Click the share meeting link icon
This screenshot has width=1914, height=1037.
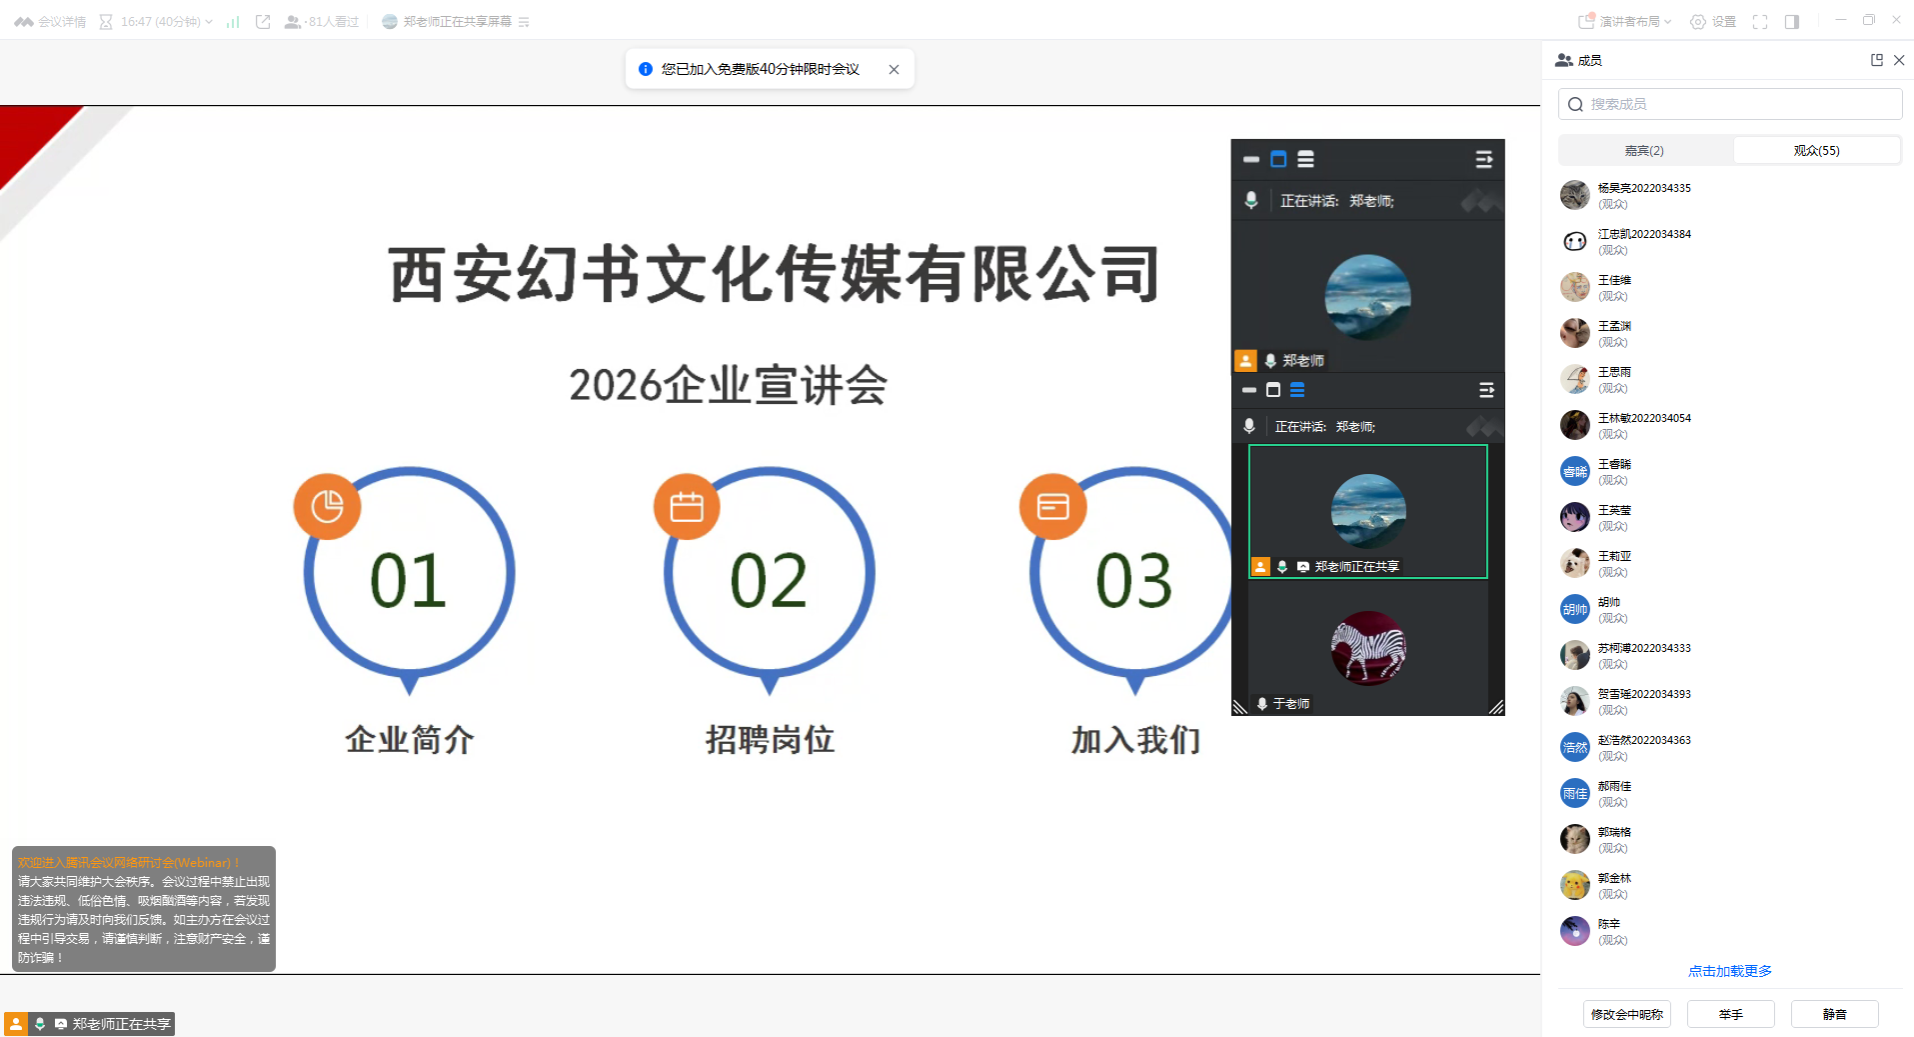263,22
